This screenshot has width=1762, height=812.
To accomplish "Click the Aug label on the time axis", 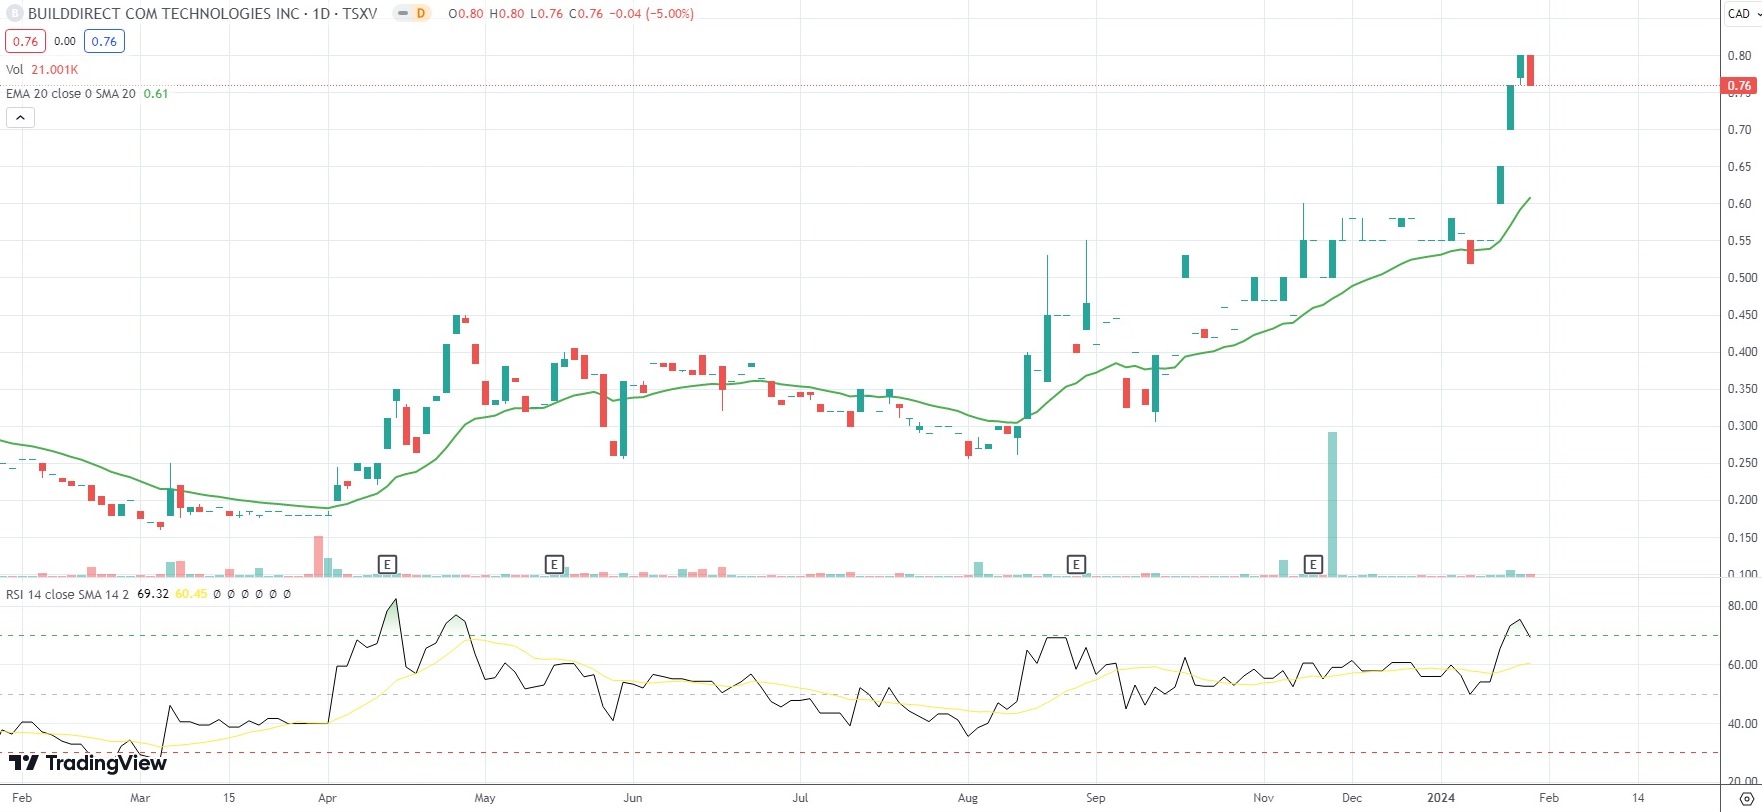I will click(967, 798).
